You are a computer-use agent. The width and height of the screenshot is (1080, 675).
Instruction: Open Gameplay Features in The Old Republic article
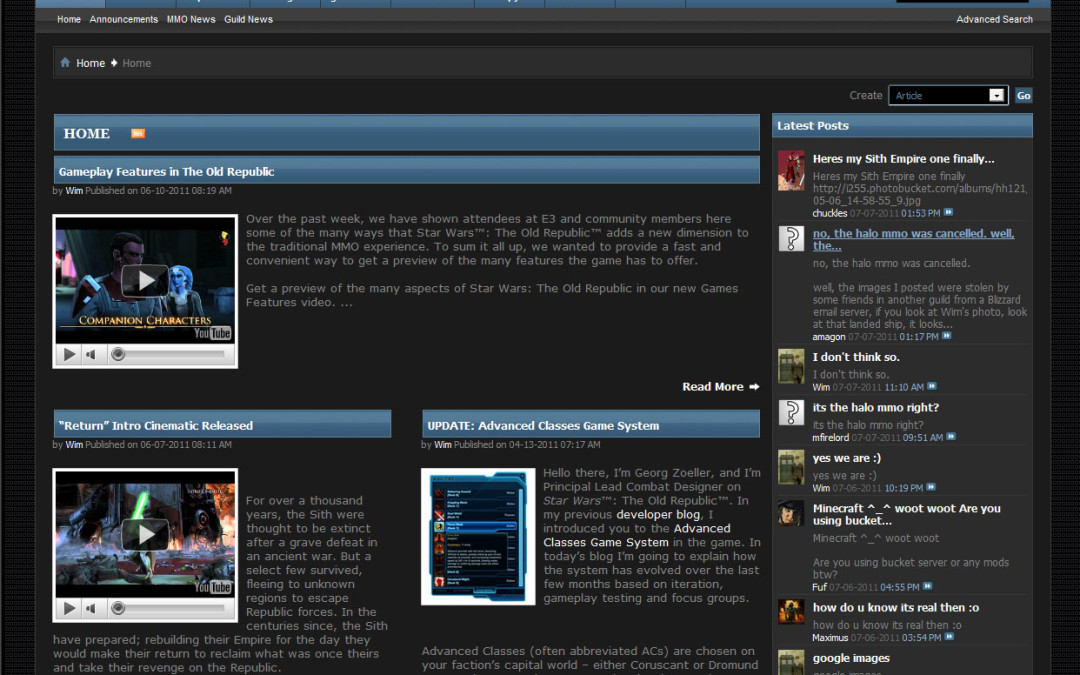coord(167,172)
